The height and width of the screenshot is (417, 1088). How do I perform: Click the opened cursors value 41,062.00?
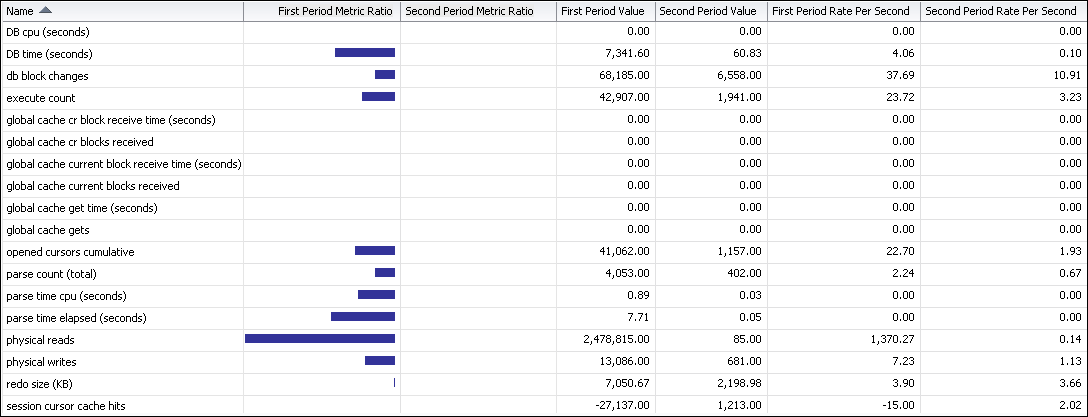click(625, 252)
